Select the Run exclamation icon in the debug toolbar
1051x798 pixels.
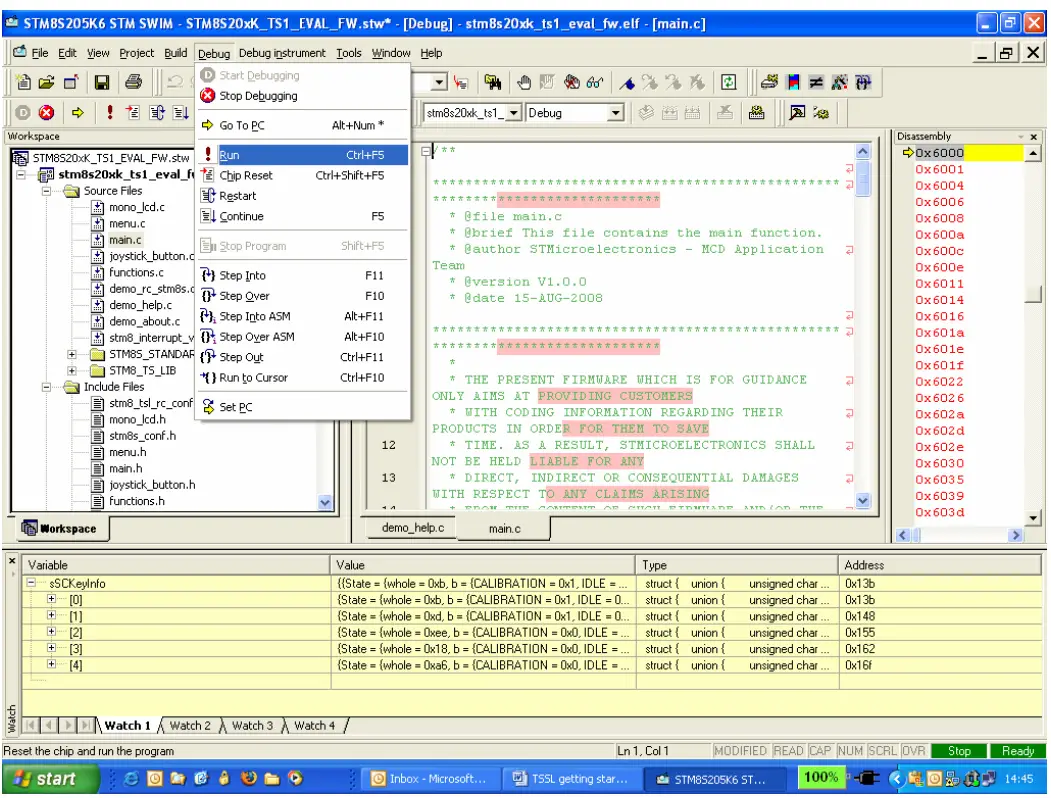coord(108,112)
